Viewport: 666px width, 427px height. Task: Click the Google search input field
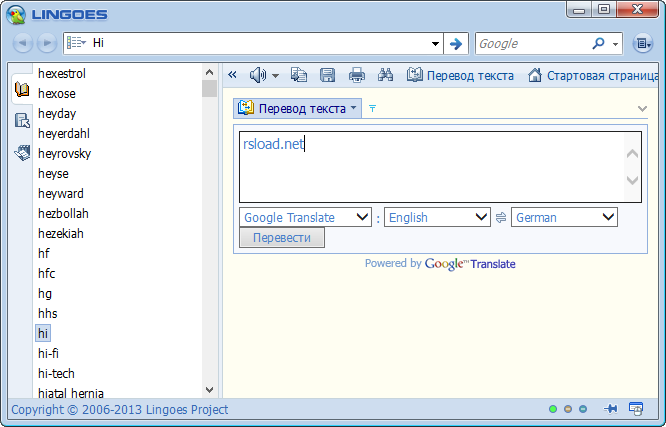coord(533,43)
